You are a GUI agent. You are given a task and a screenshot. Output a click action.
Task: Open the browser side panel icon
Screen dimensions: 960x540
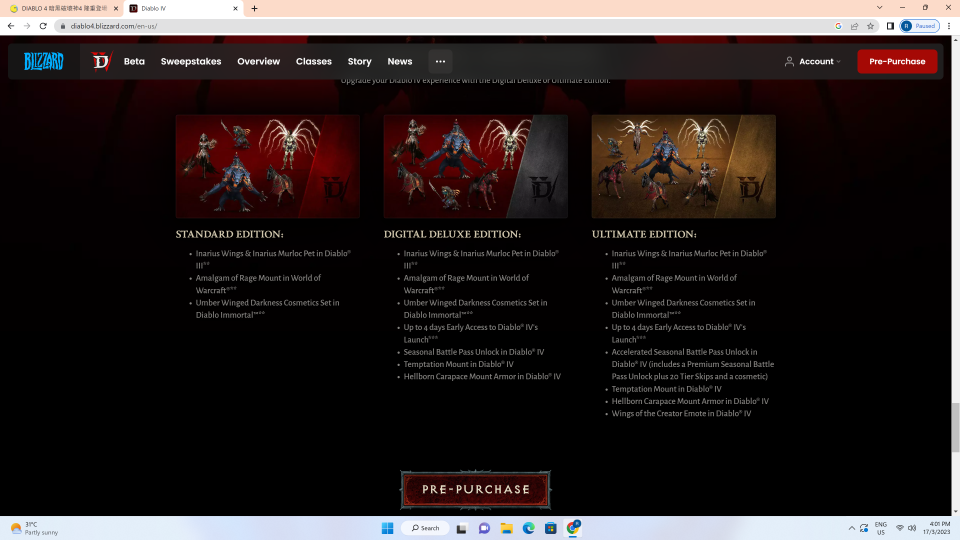(x=890, y=26)
